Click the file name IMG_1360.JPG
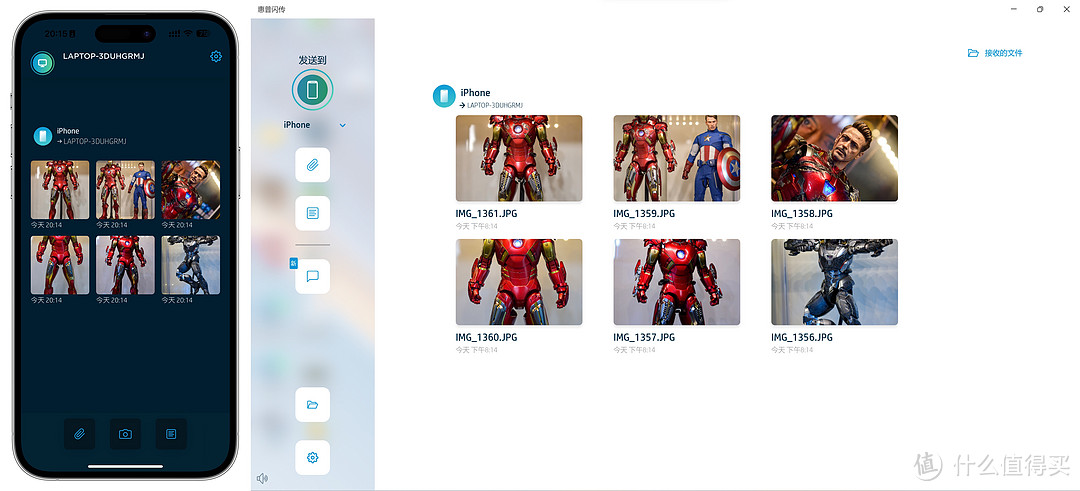This screenshot has width=1080, height=491. (486, 337)
